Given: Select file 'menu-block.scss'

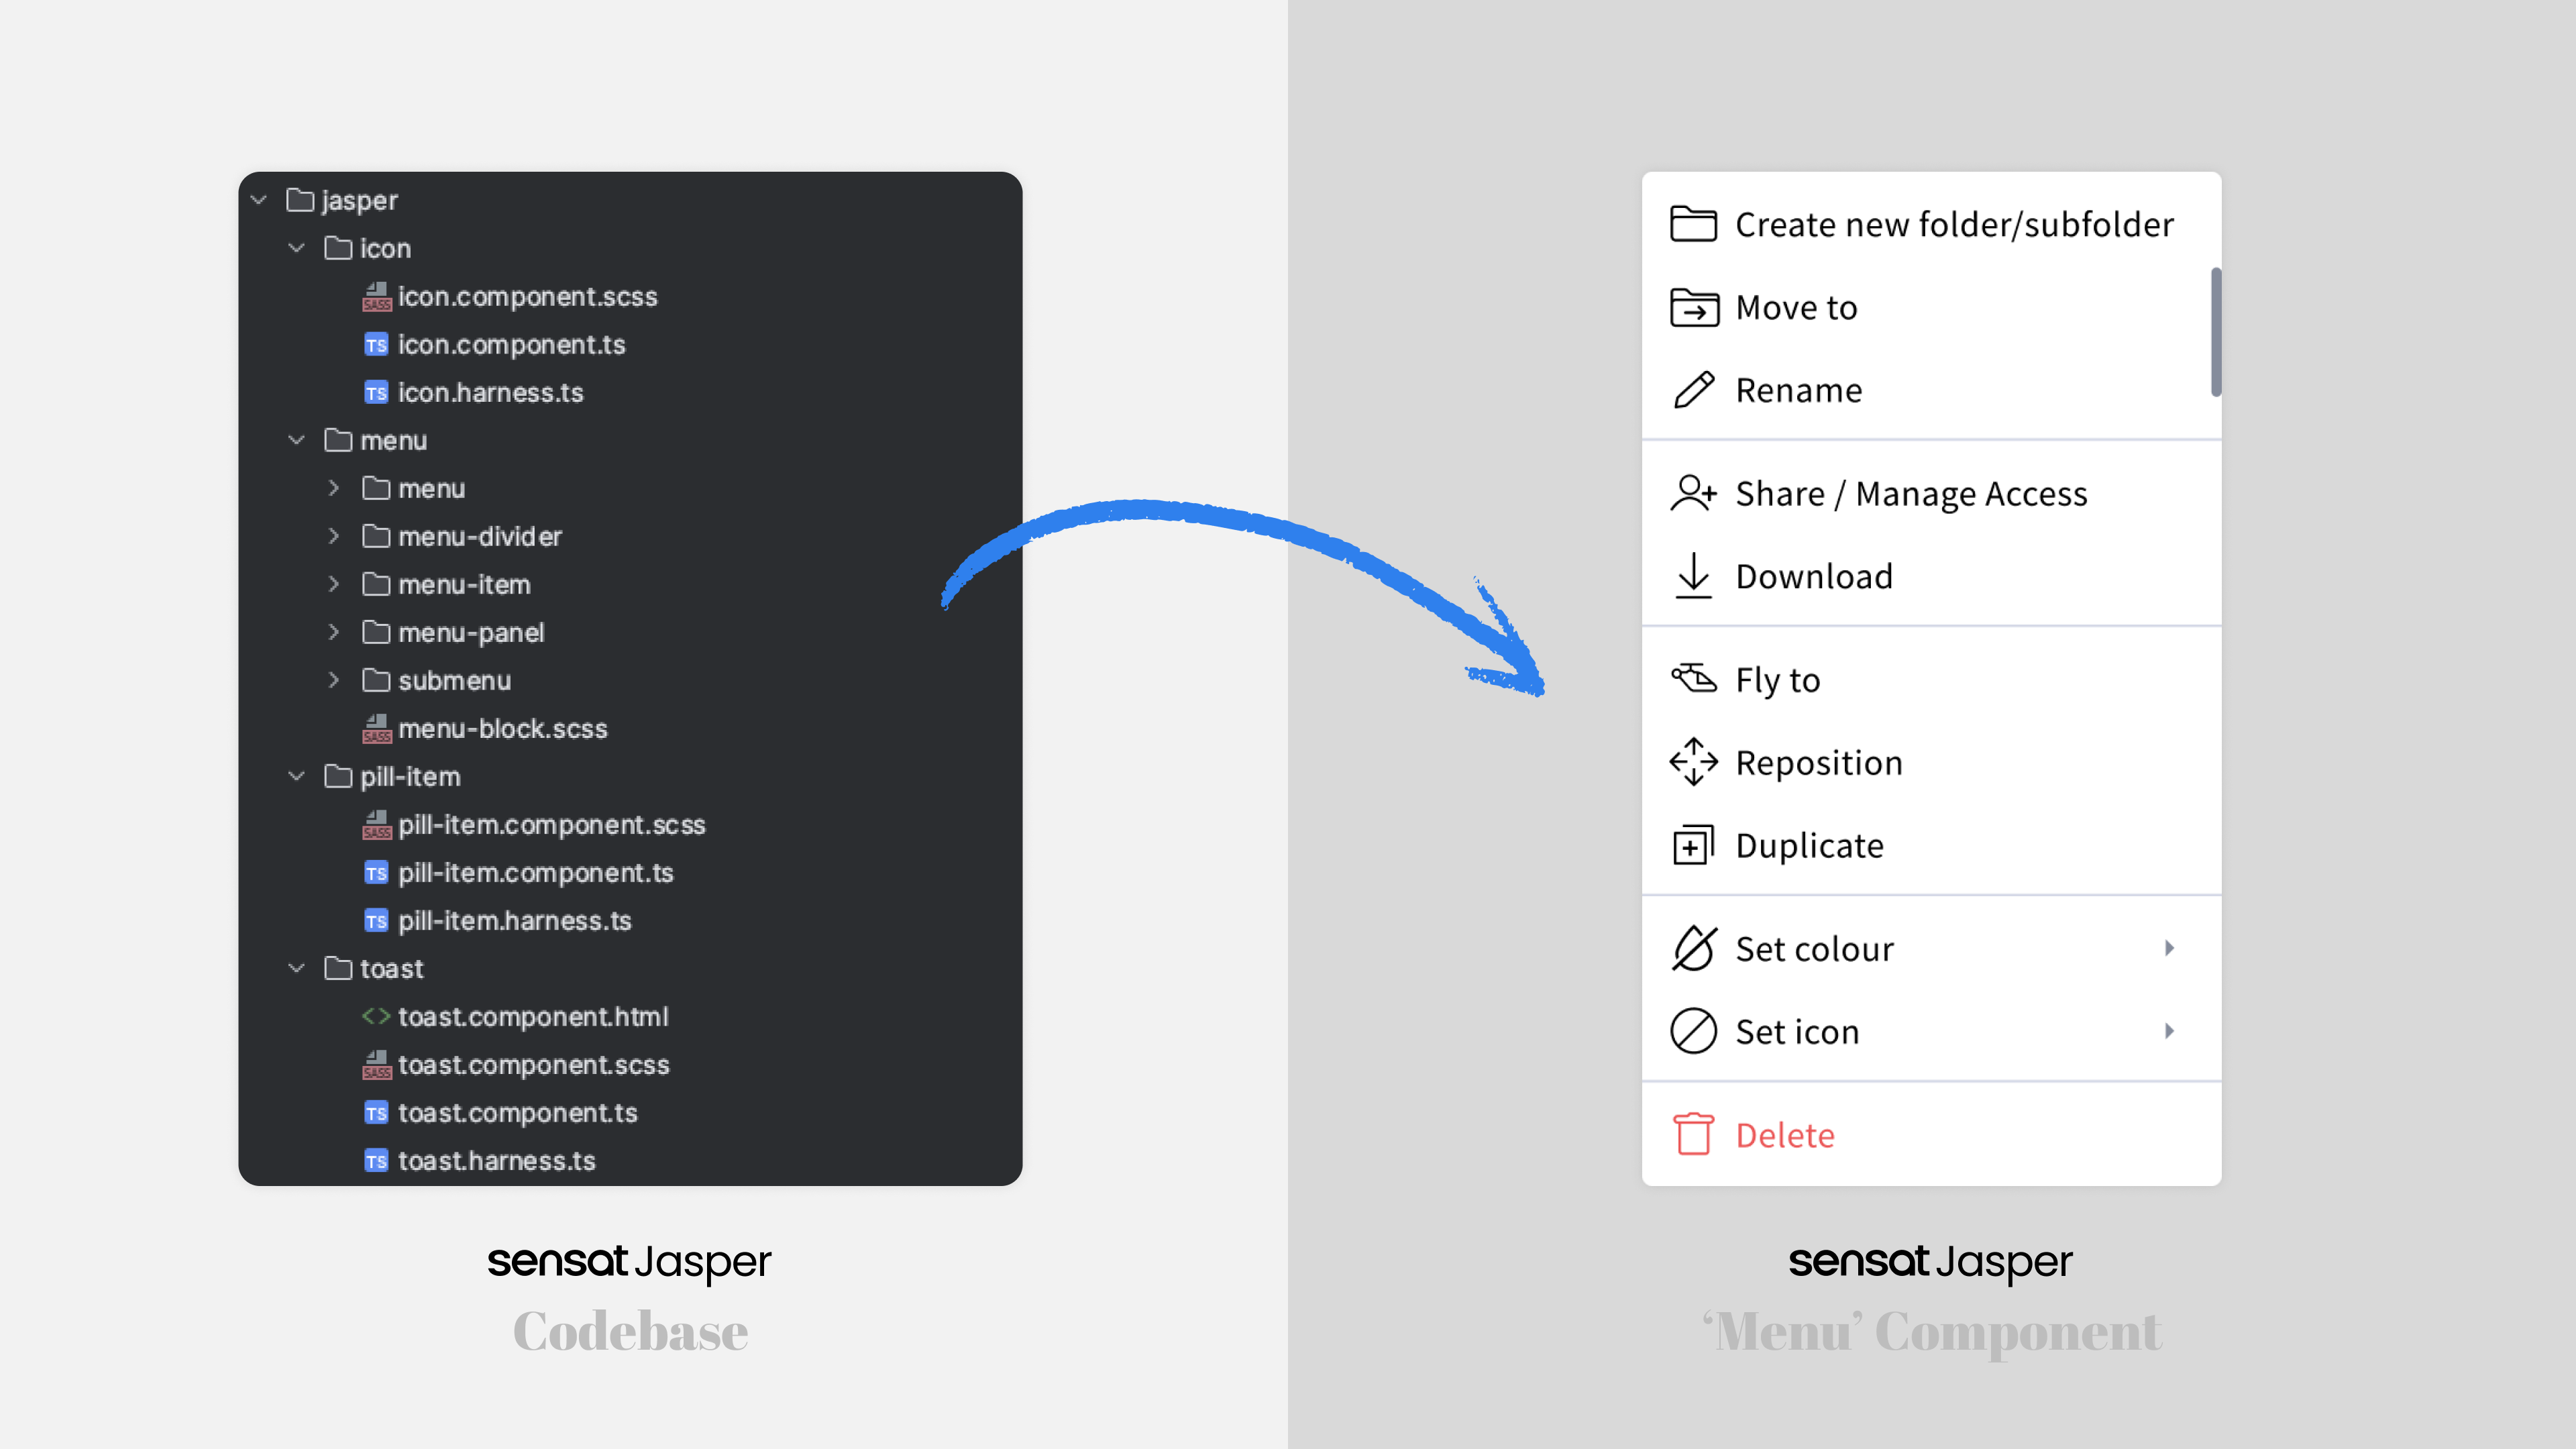Looking at the screenshot, I should click(502, 728).
